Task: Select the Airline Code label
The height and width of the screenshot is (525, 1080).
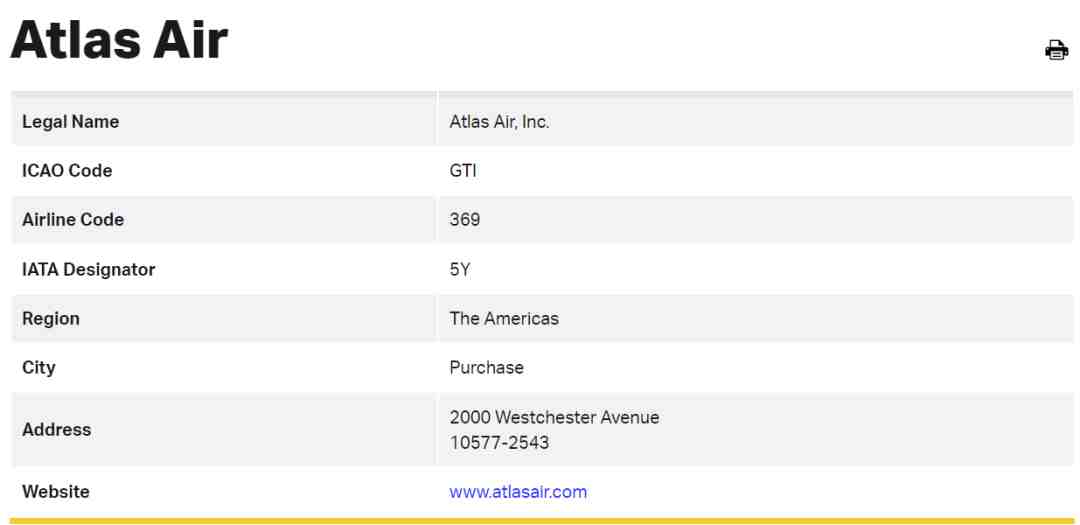Action: [73, 220]
